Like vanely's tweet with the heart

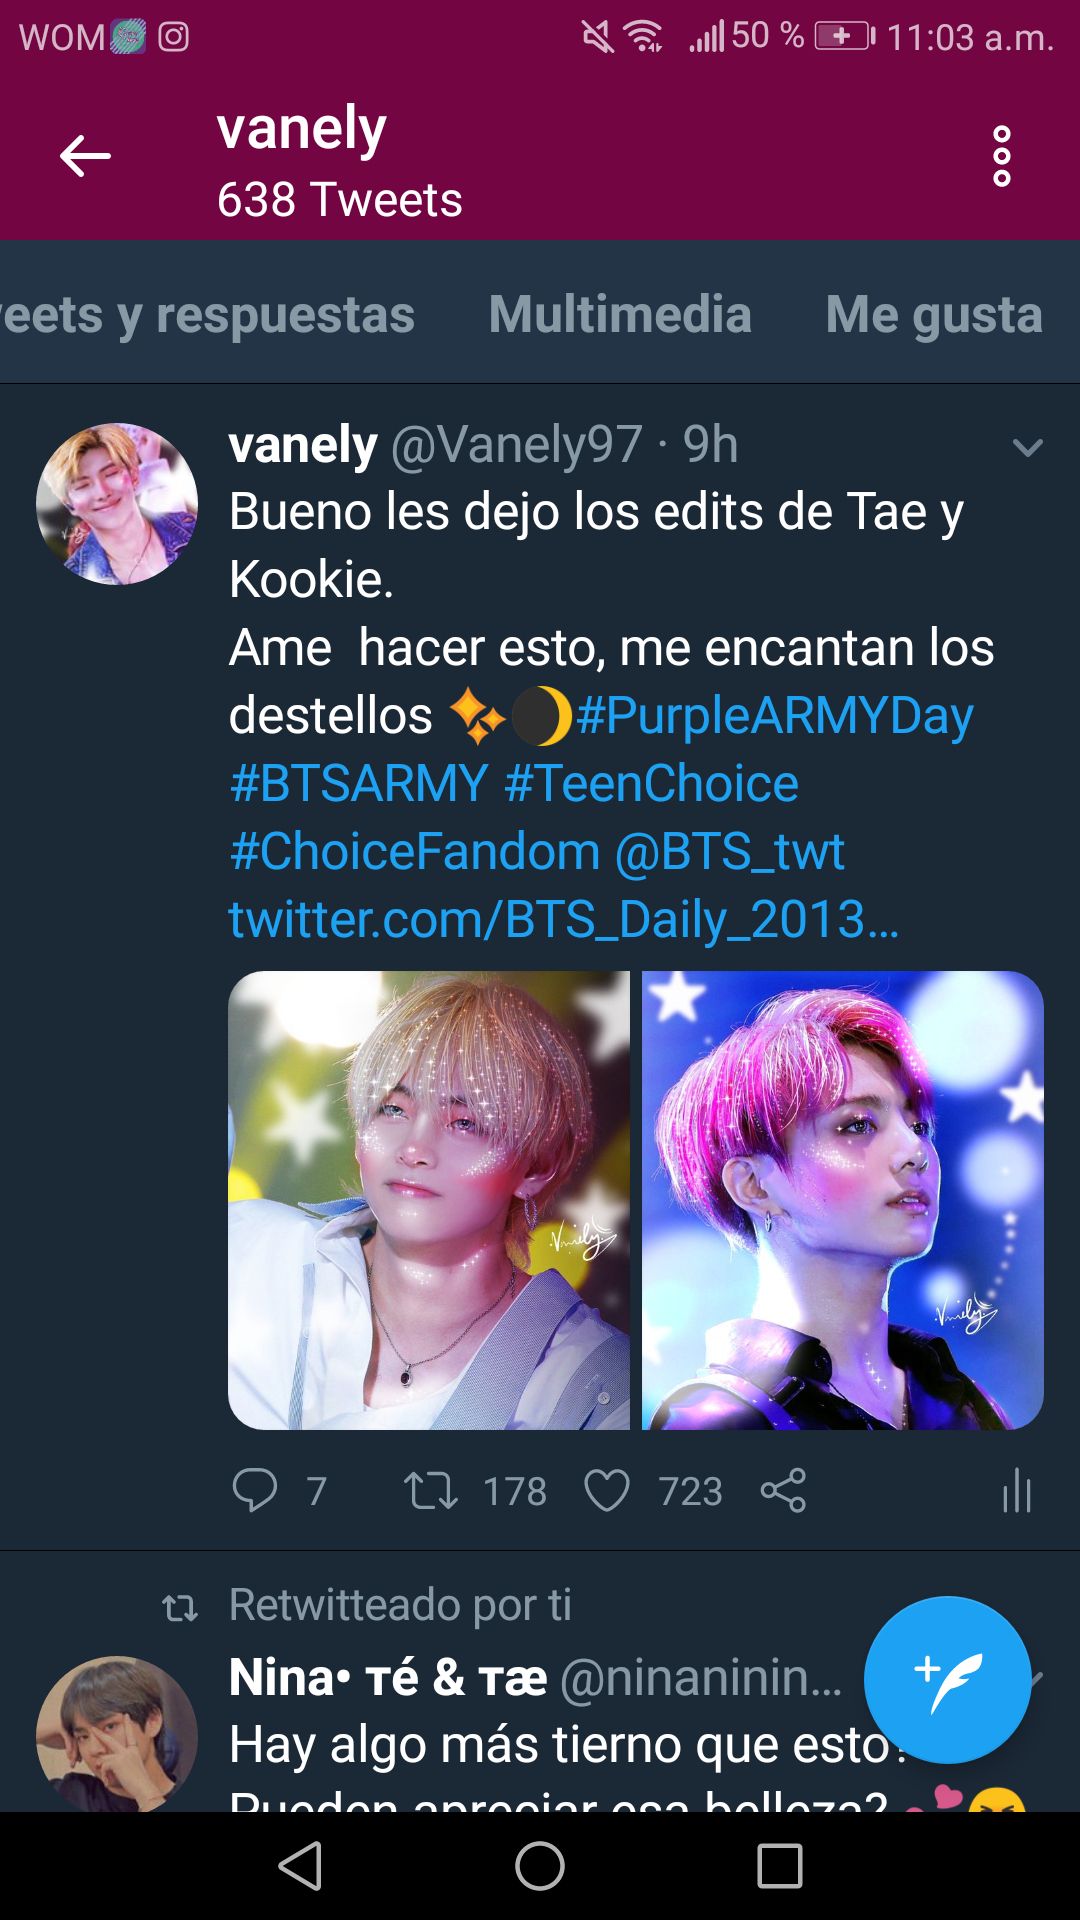[607, 1490]
